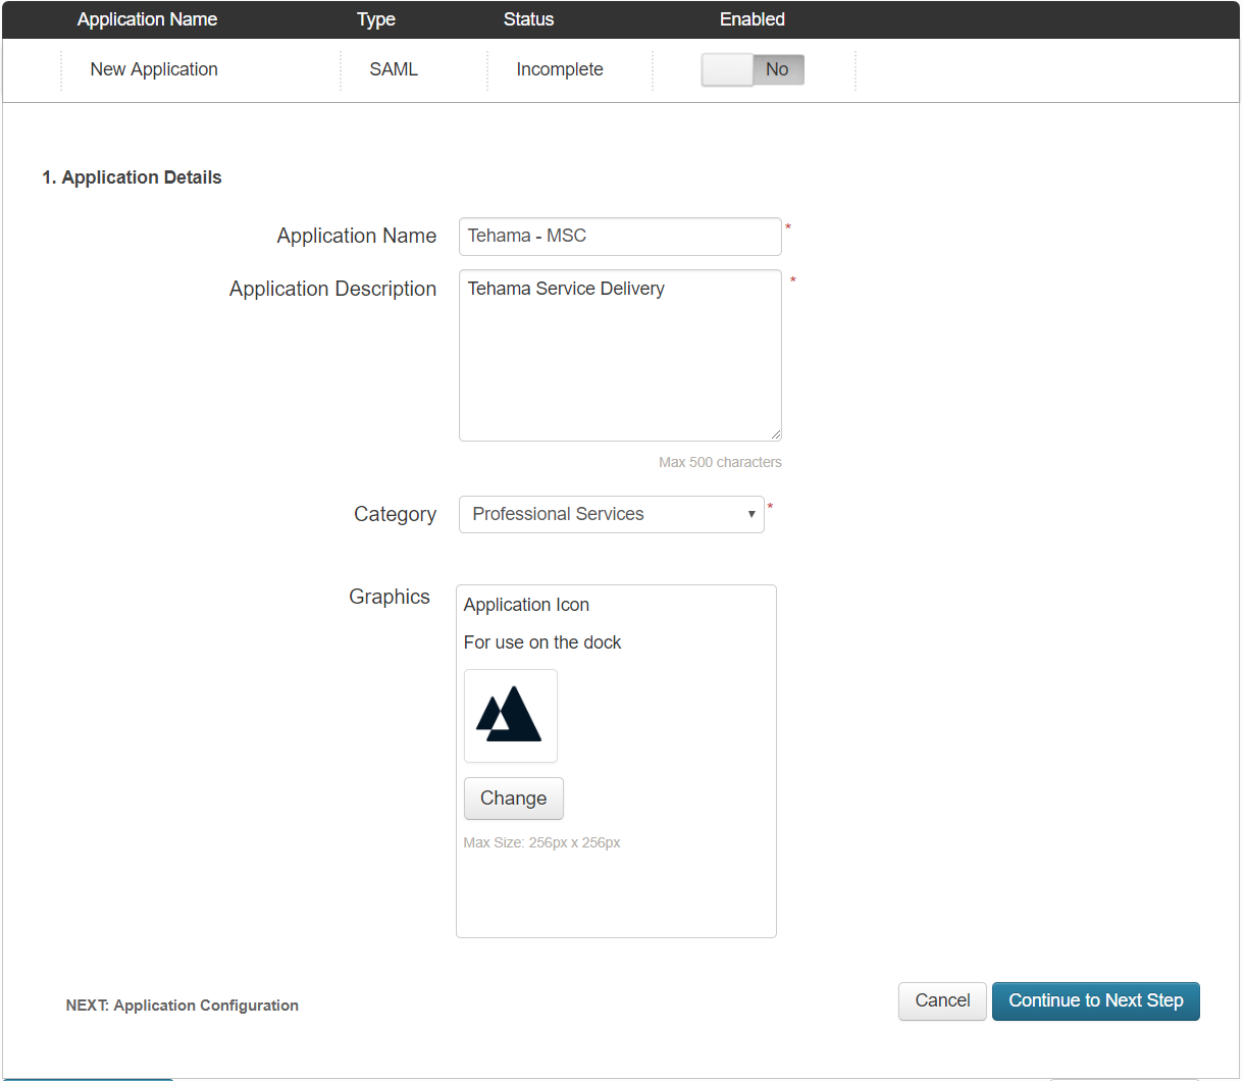Click the No label on the Enabled switch
Image resolution: width=1242 pixels, height=1082 pixels.
778,69
